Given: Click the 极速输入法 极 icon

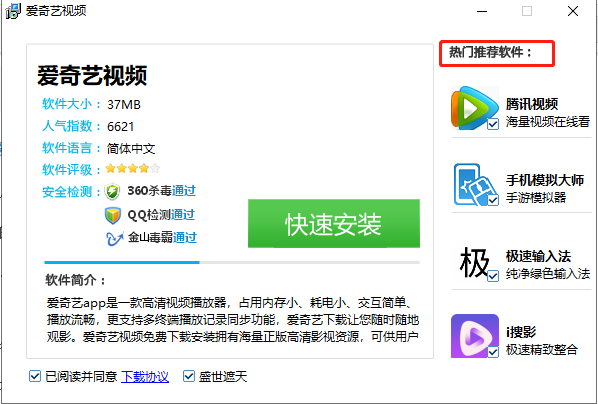Looking at the screenshot, I should coord(474,262).
